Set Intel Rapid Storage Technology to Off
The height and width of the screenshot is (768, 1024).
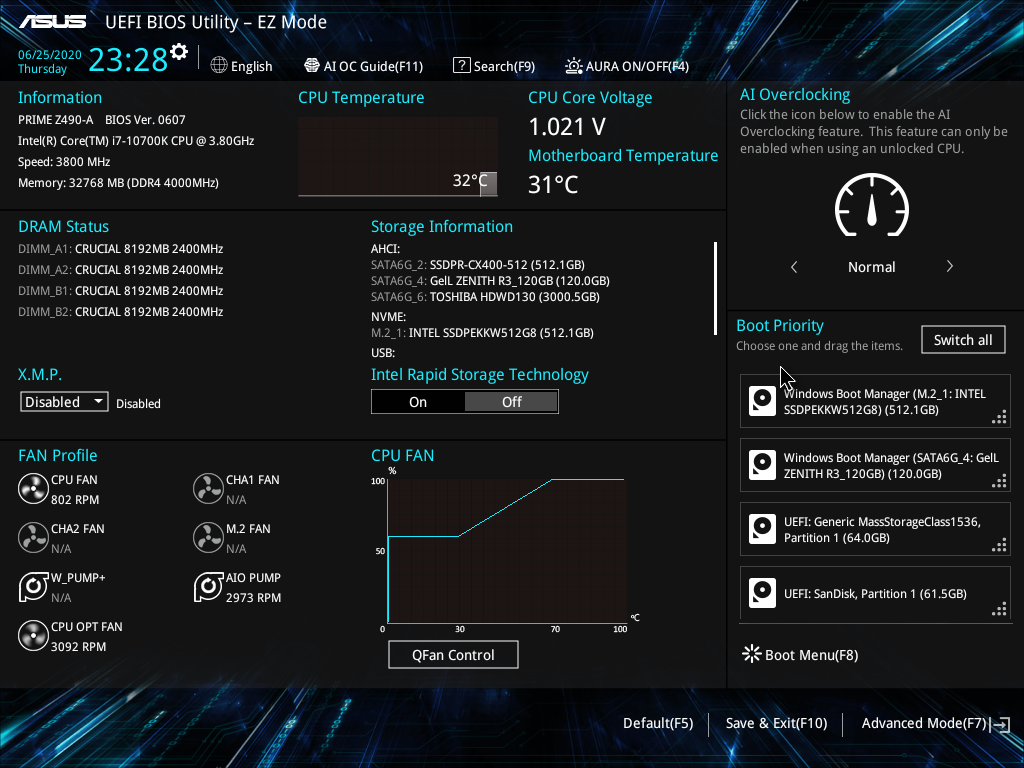(x=511, y=402)
